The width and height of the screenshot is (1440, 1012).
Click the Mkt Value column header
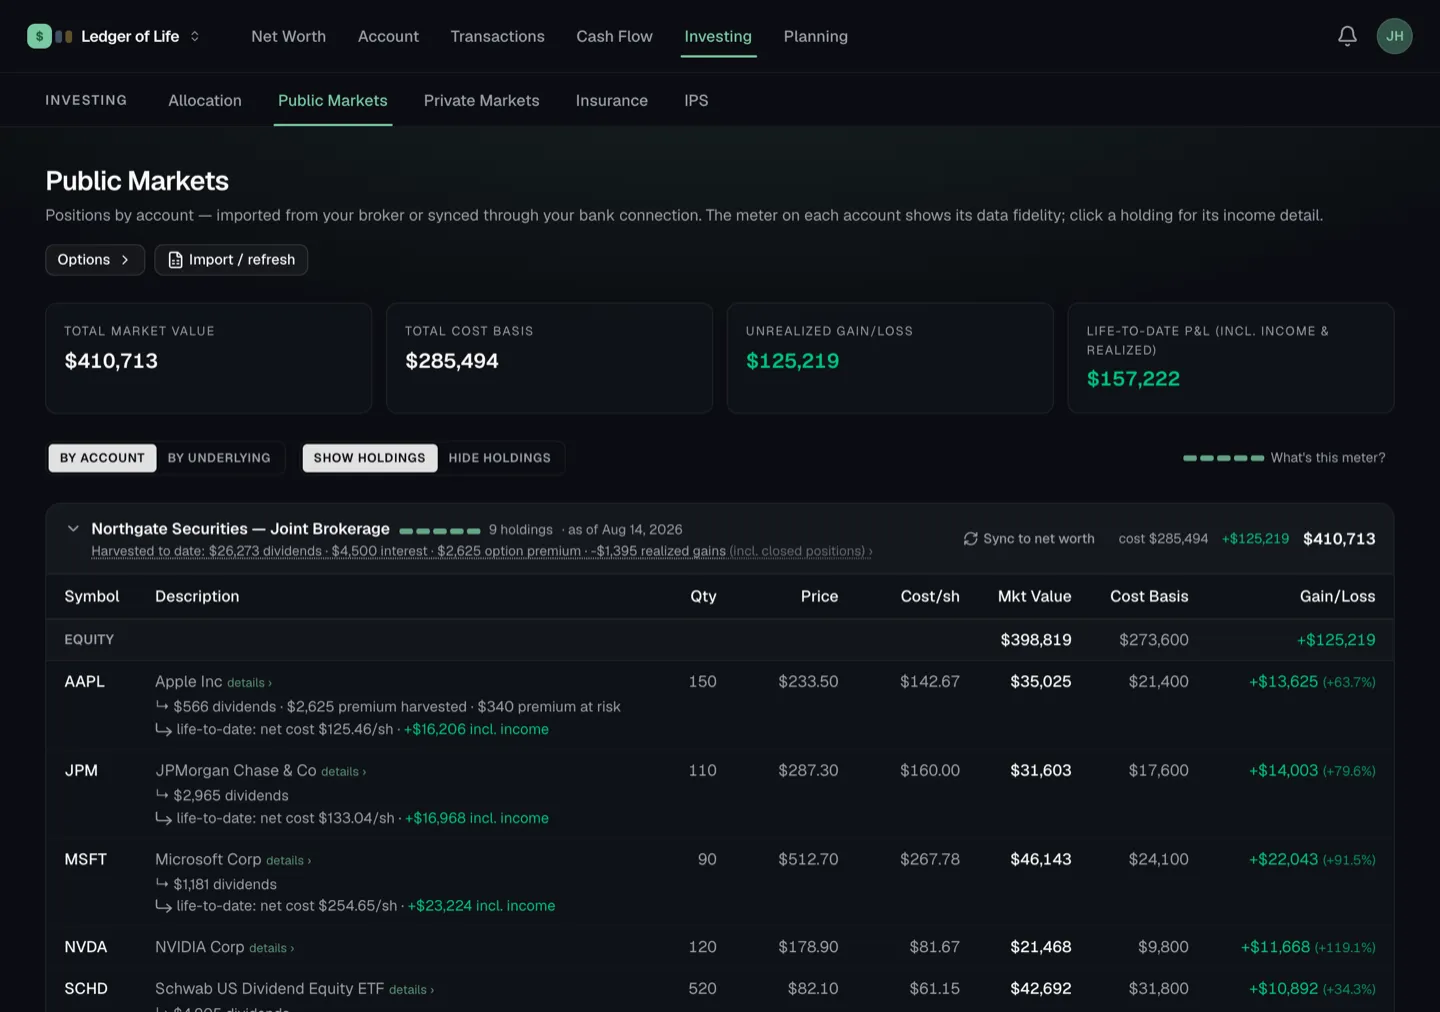pos(1034,596)
